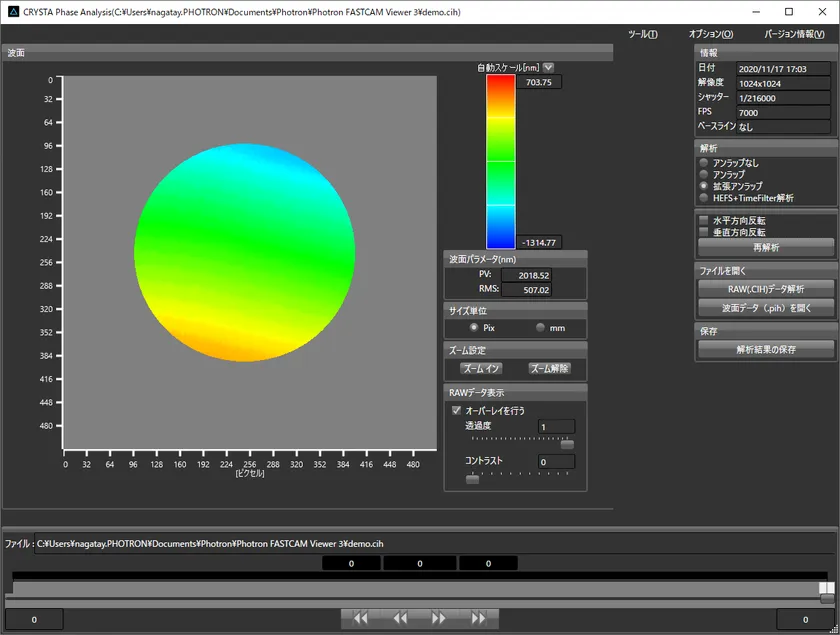Viewport: 840px width, 635px height.
Task: Enable 垂直方向反転 checkbox
Action: tap(704, 232)
